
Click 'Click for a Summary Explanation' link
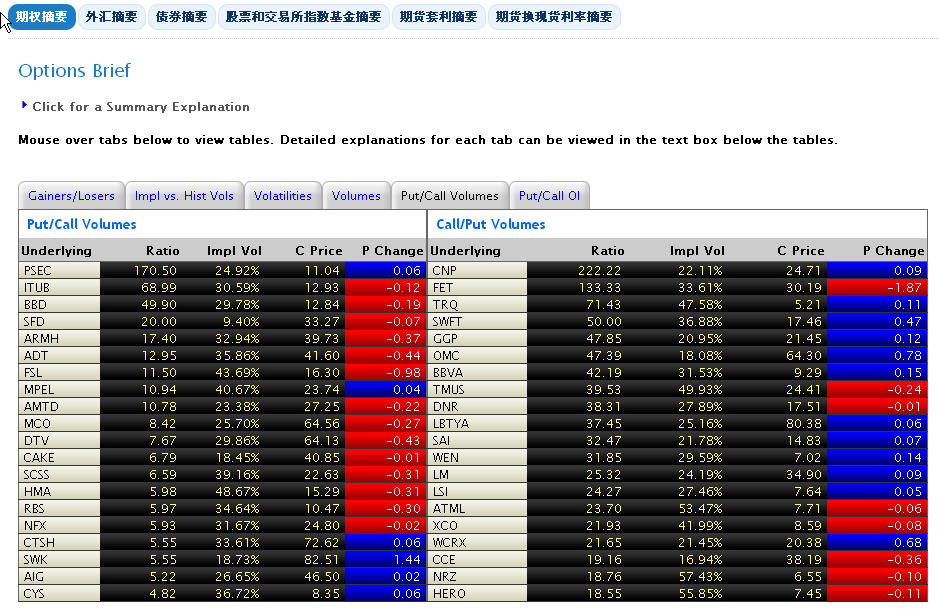(x=141, y=107)
